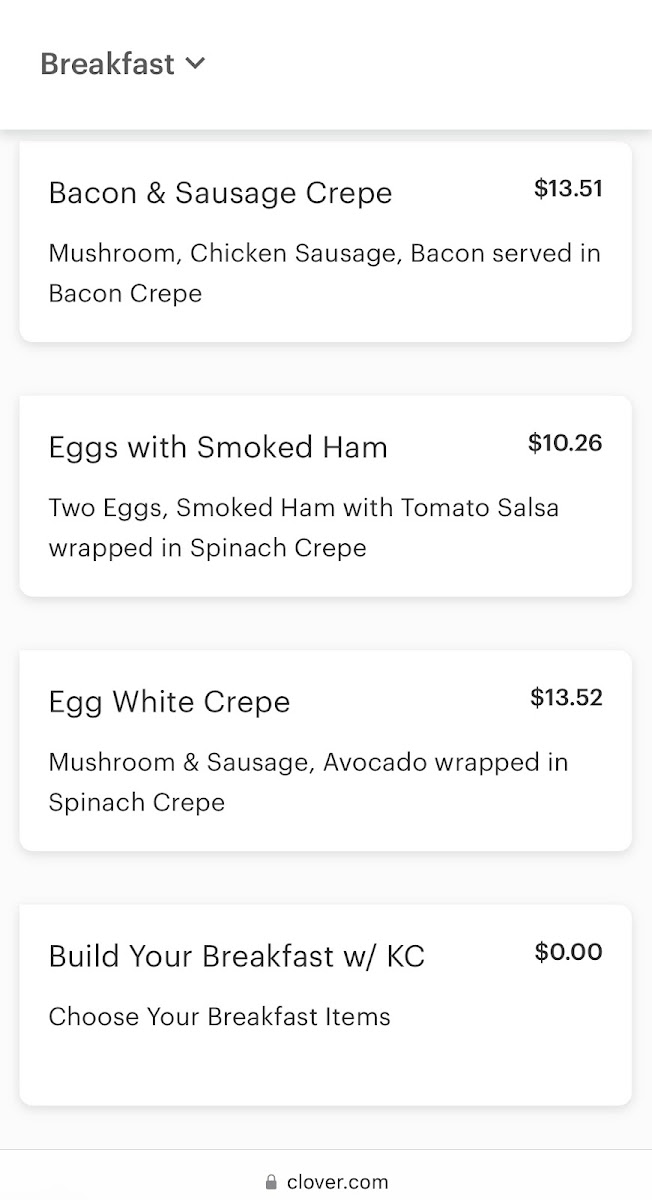This screenshot has width=652, height=1200.
Task: Select the clover.com address text
Action: [337, 1183]
